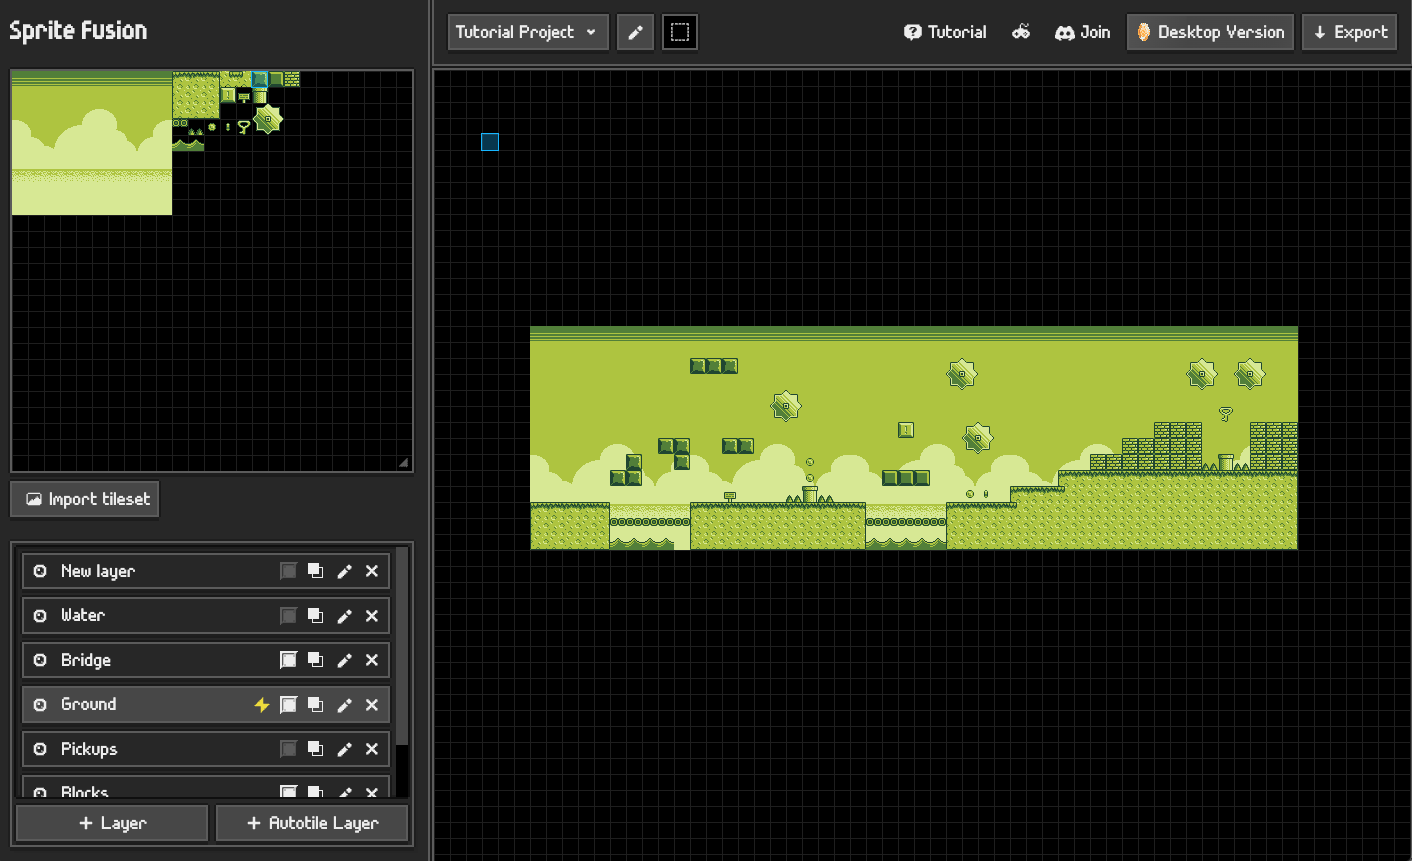Click the tileset preview thumbnail
1412x861 pixels.
pyautogui.click(x=150, y=140)
